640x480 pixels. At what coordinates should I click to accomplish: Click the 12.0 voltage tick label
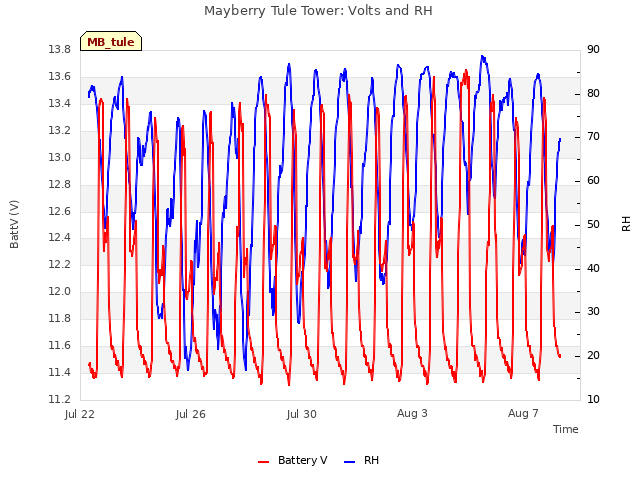point(60,291)
